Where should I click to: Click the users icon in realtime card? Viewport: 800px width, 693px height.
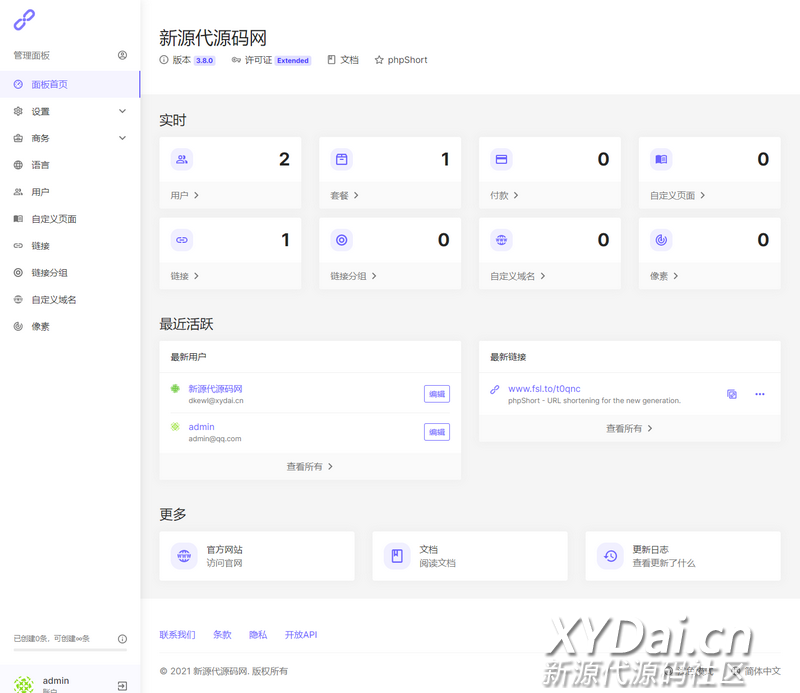(x=181, y=159)
